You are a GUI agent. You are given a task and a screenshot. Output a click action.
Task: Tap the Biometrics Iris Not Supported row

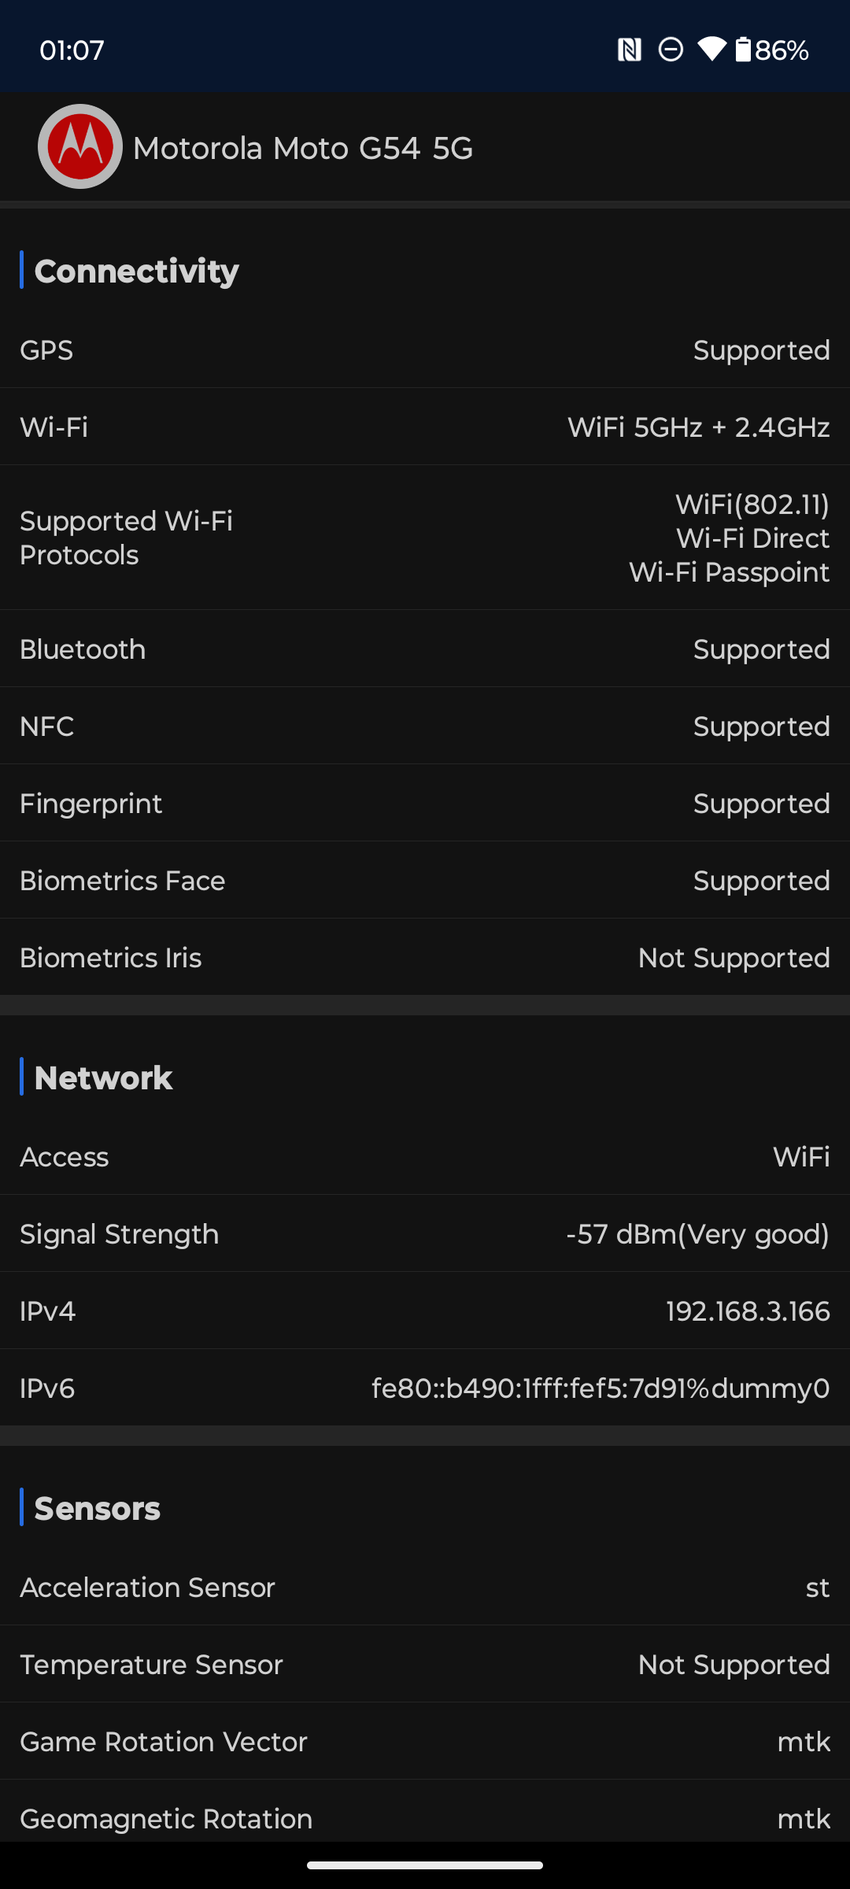click(425, 957)
